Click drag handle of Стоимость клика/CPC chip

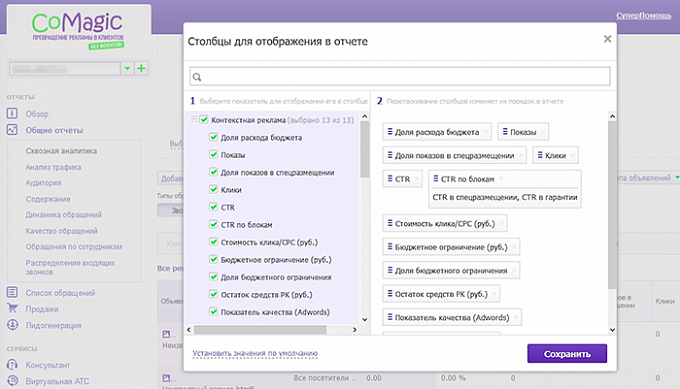[390, 223]
